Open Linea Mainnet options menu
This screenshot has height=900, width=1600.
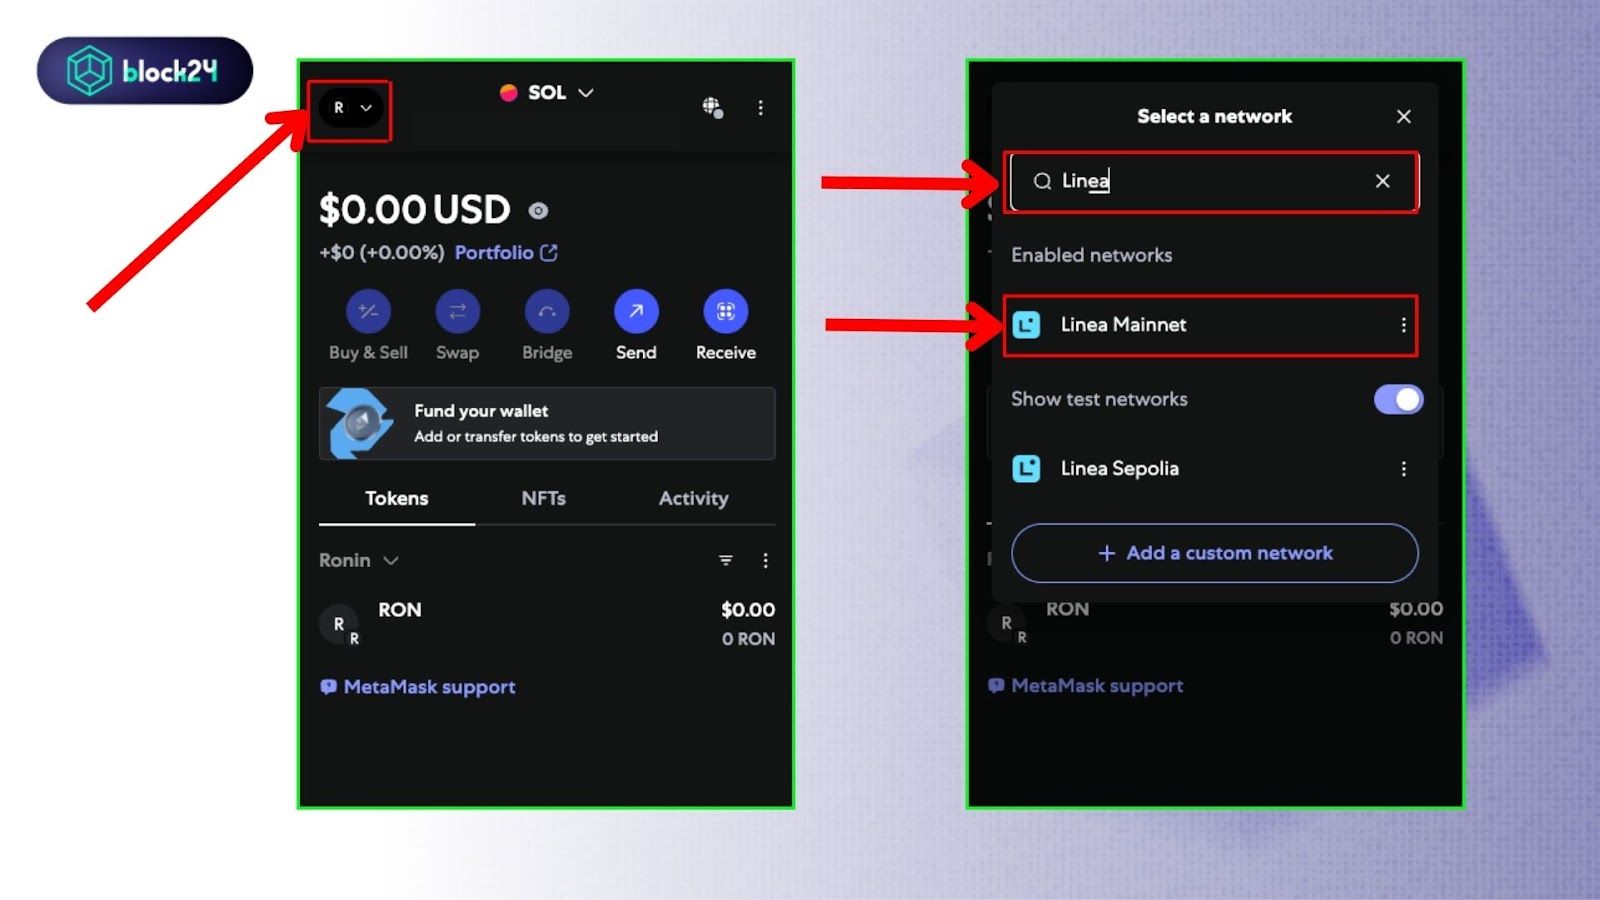pos(1404,325)
